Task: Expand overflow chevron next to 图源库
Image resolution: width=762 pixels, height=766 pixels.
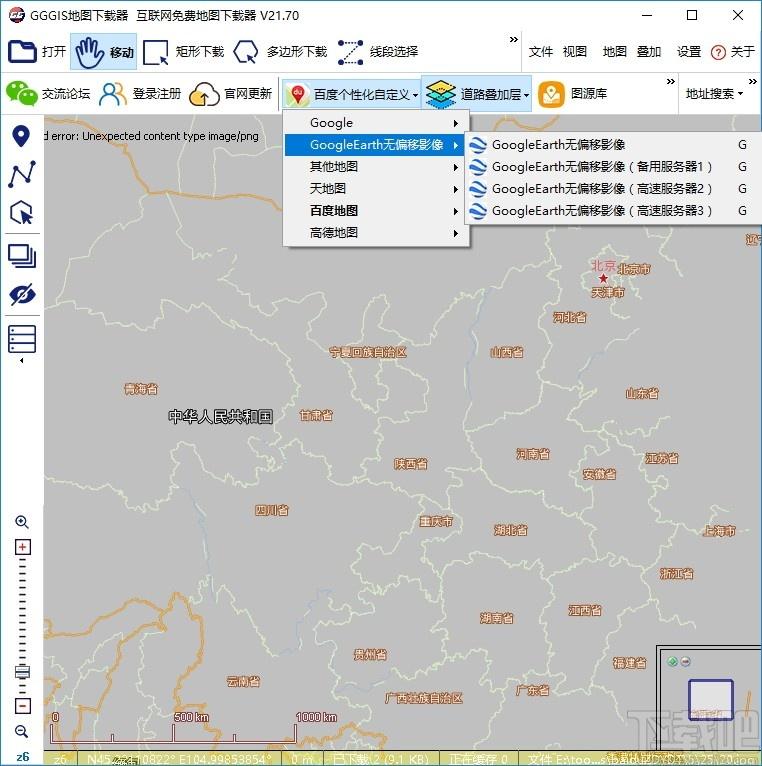Action: click(671, 81)
